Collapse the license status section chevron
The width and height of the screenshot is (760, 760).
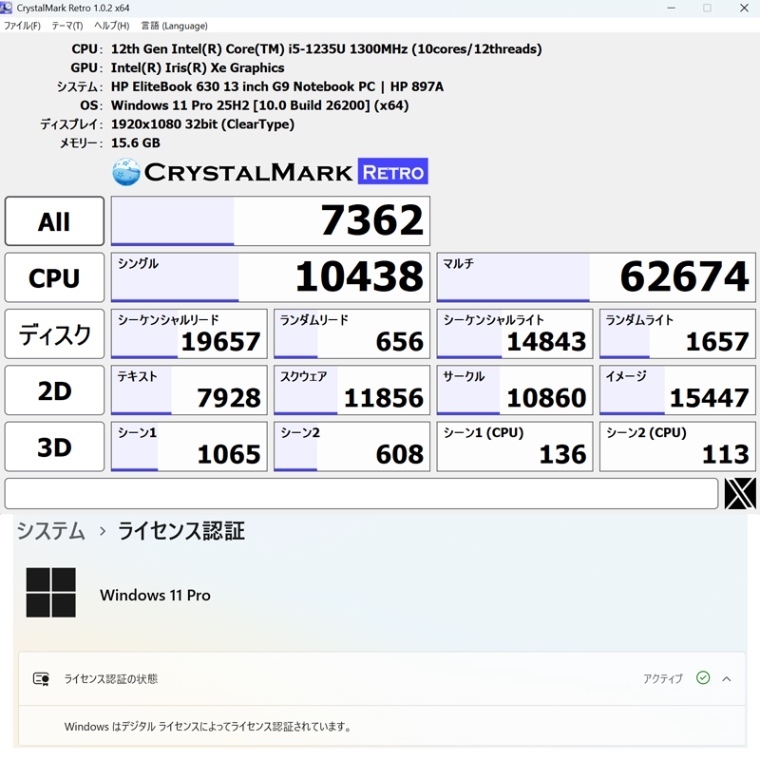(727, 679)
